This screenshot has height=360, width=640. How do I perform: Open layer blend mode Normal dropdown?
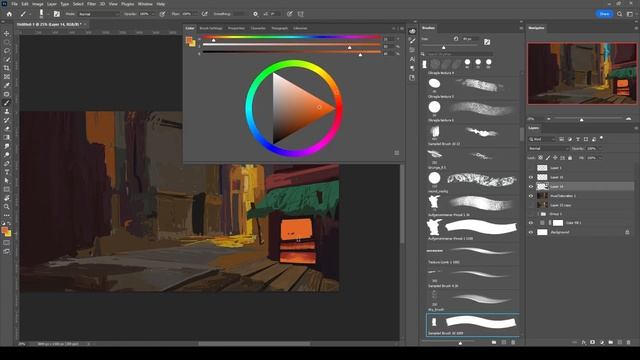coord(549,149)
